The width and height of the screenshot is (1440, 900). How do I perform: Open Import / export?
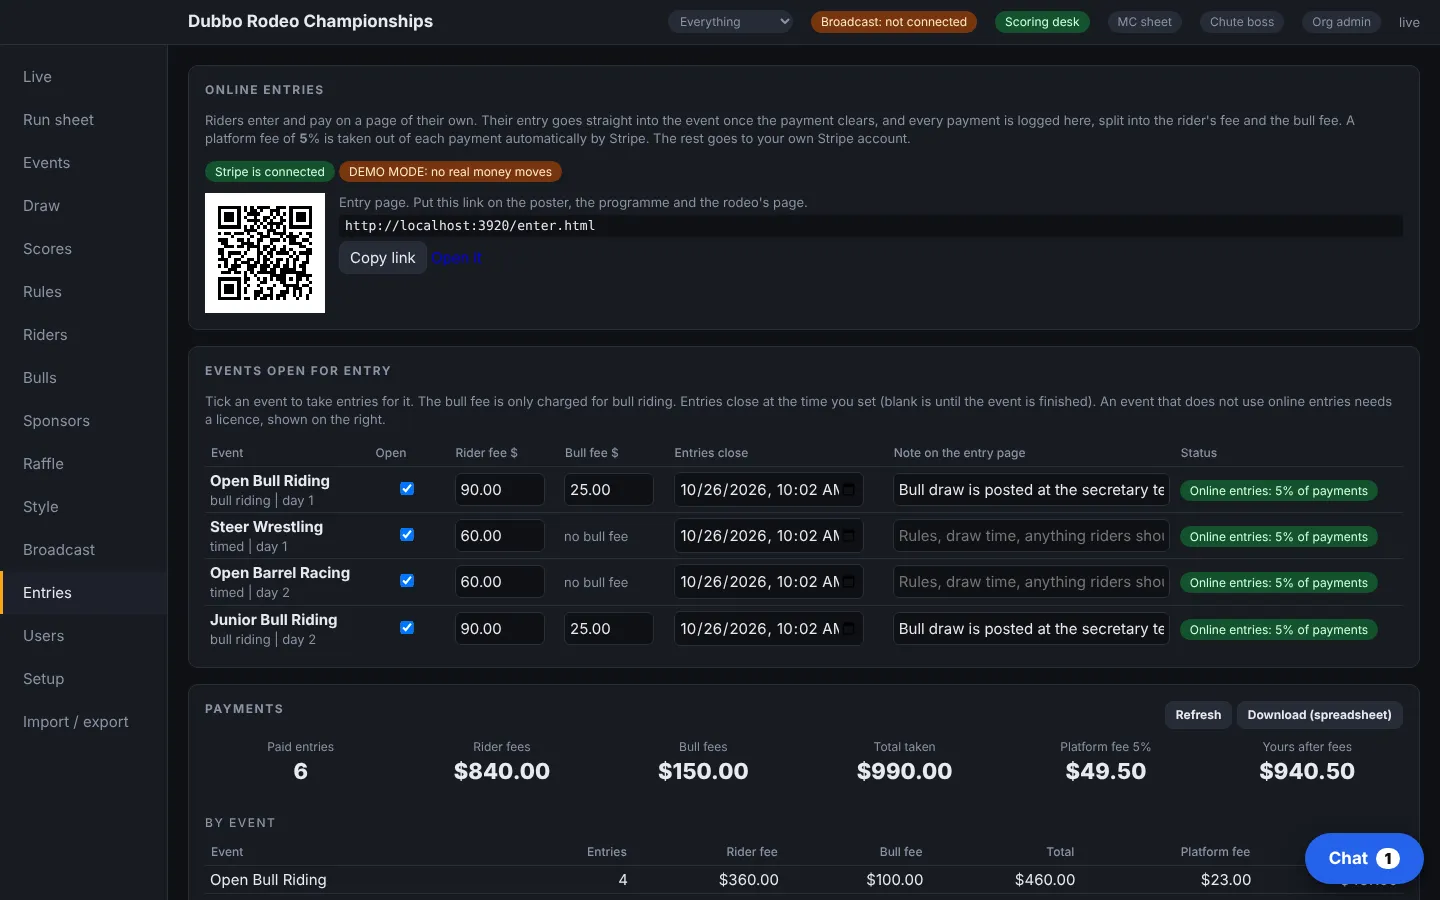[x=84, y=722]
